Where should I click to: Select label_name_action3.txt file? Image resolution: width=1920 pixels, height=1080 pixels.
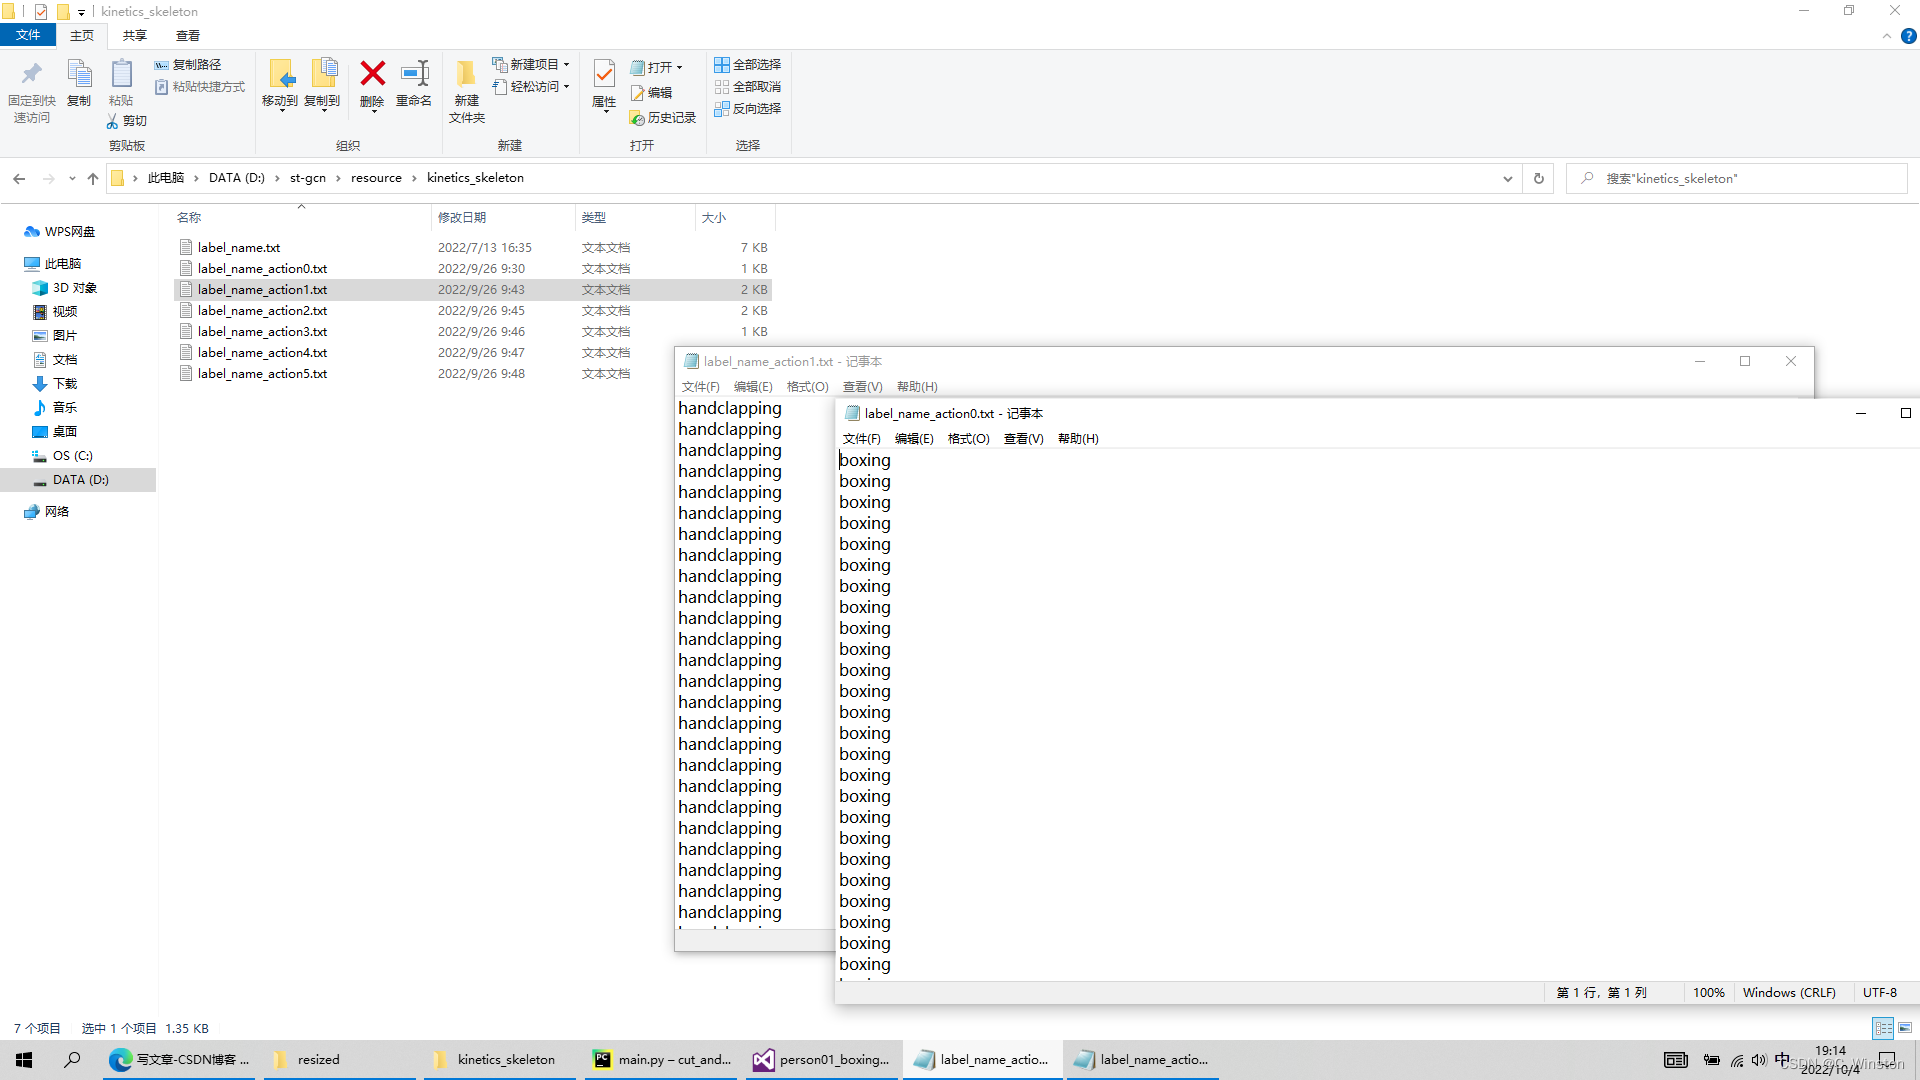(x=262, y=332)
